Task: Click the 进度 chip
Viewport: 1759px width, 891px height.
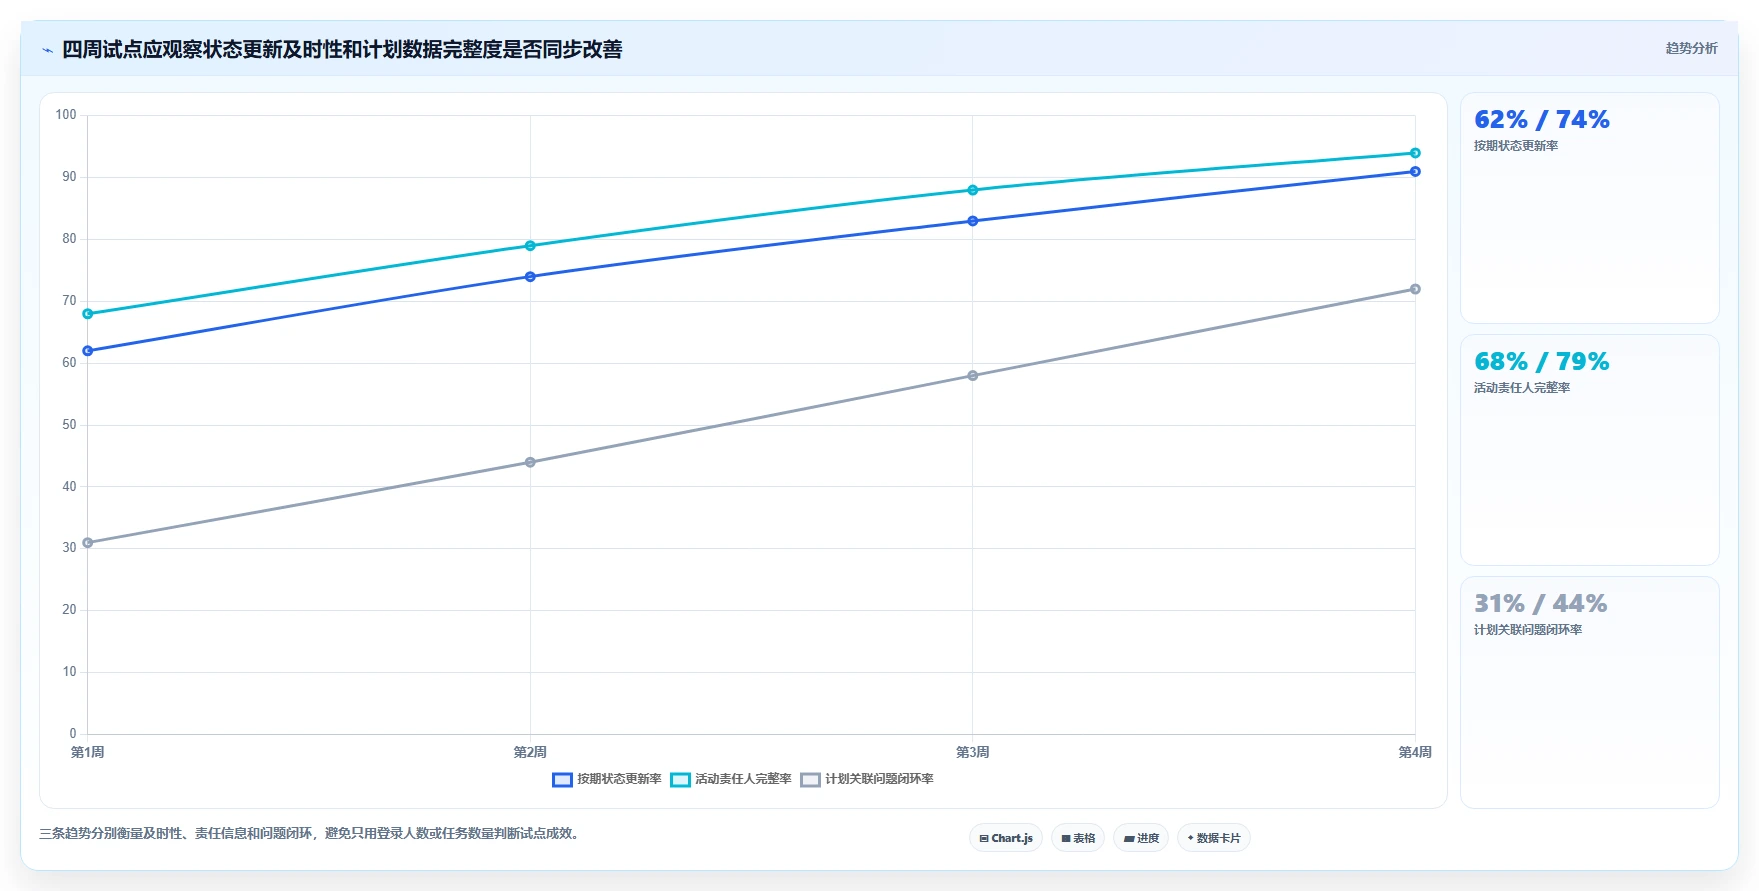Action: [1141, 838]
